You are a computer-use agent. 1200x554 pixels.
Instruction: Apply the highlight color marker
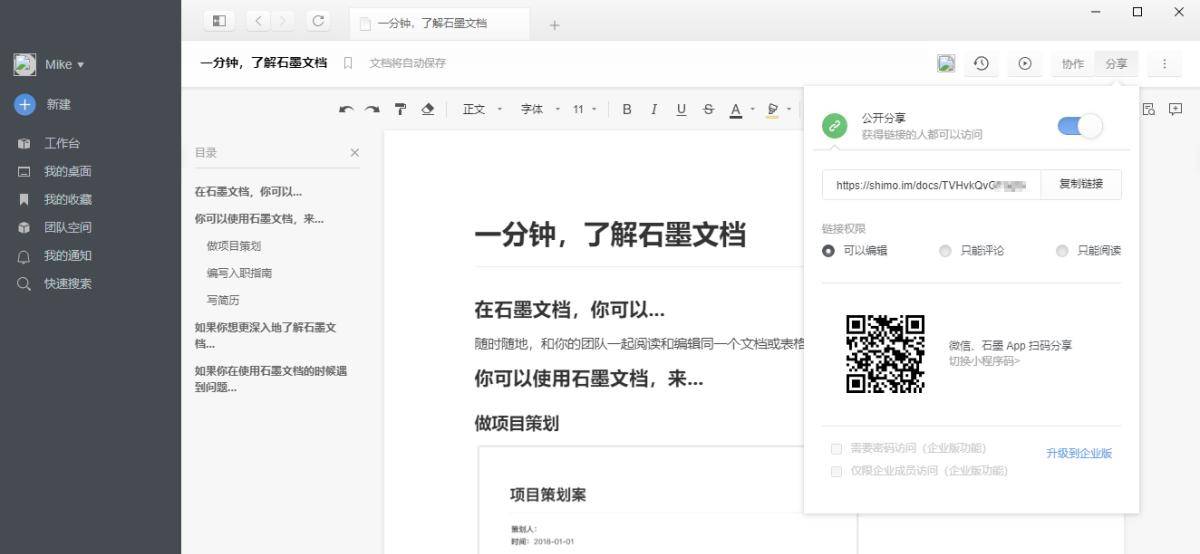click(772, 110)
